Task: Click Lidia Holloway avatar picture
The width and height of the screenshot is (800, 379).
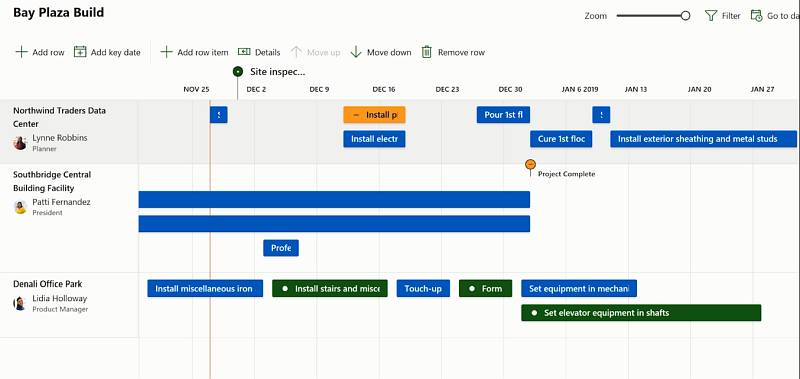Action: [20, 304]
